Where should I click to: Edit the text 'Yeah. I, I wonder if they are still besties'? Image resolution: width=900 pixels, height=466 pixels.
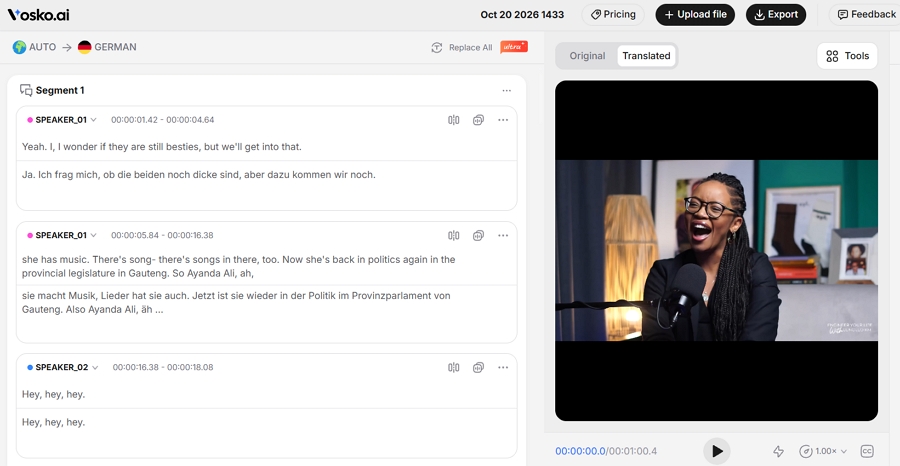[161, 147]
